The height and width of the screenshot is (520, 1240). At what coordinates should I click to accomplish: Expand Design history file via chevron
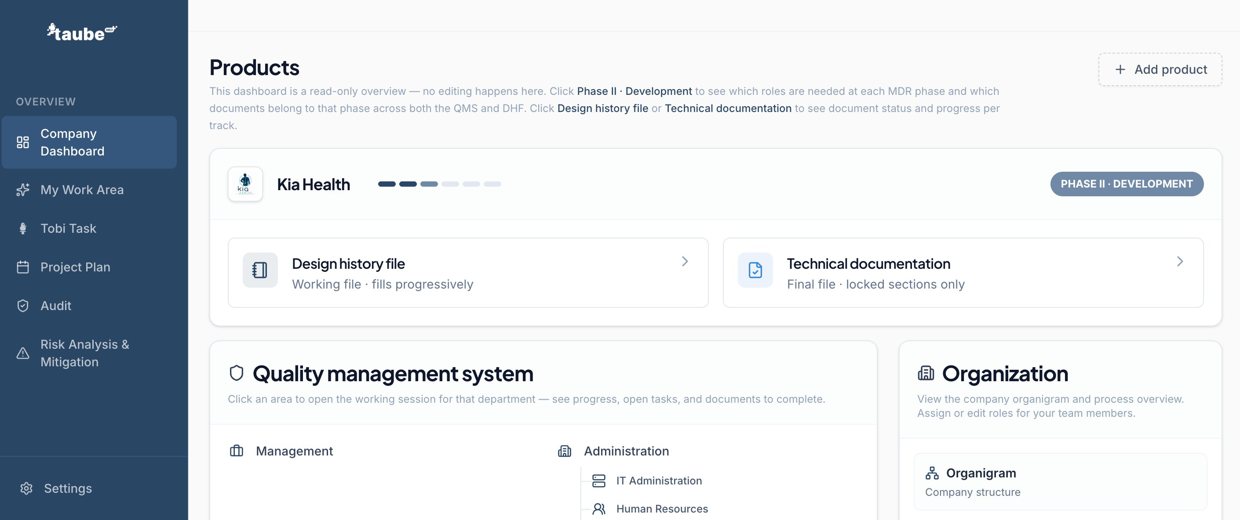coord(685,261)
